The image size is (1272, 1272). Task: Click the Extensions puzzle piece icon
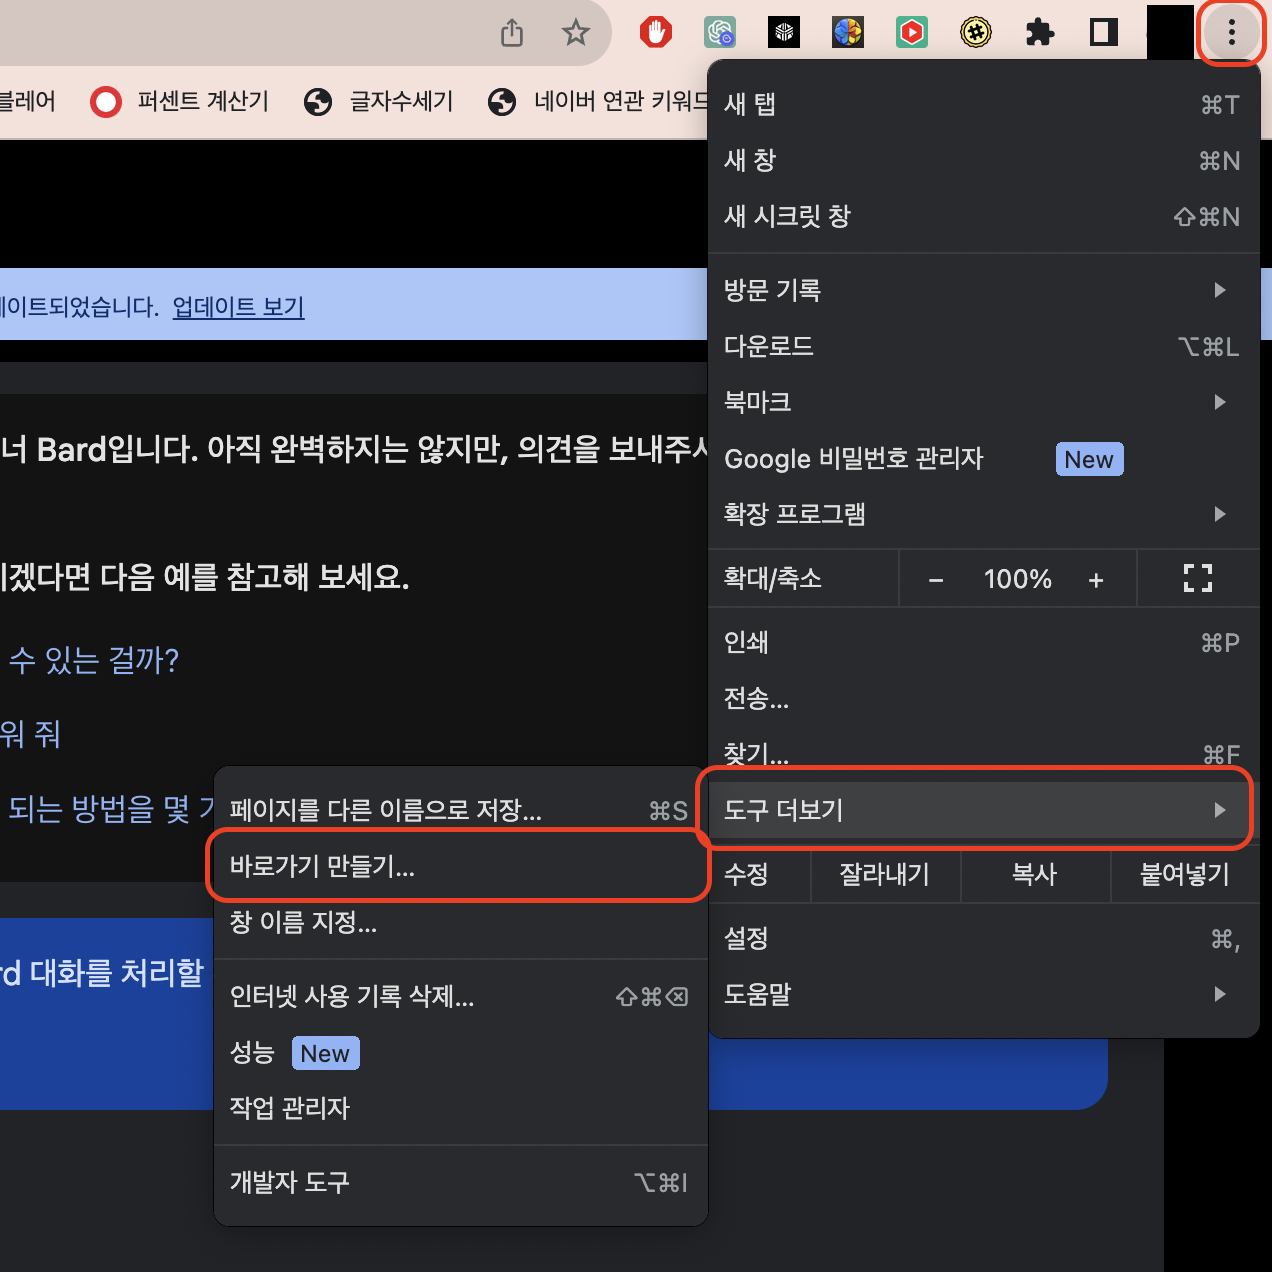click(1039, 31)
